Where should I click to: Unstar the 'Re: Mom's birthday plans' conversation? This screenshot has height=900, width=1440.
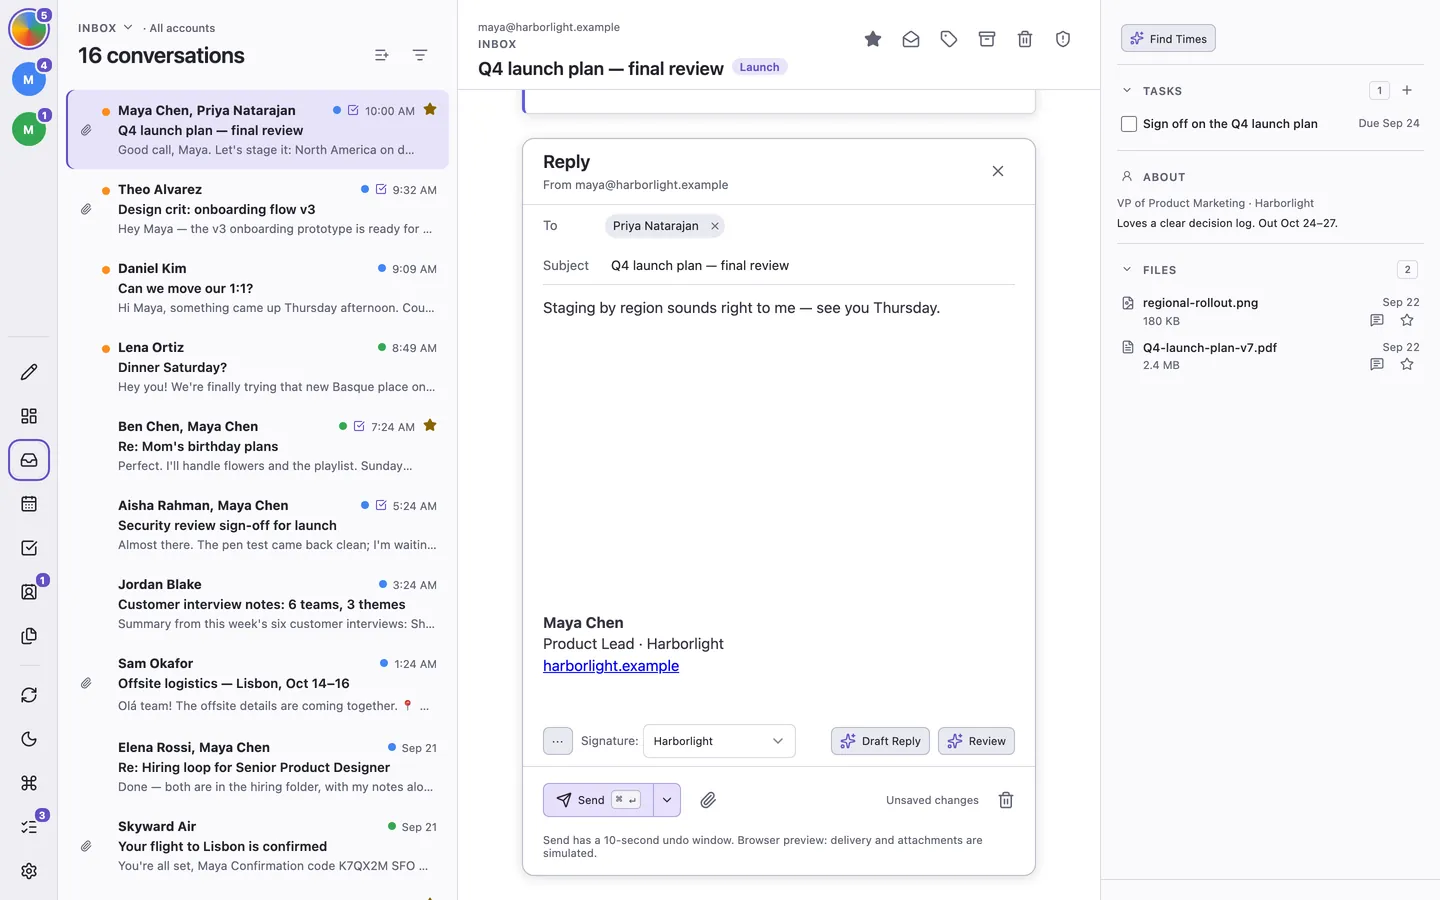click(x=430, y=426)
